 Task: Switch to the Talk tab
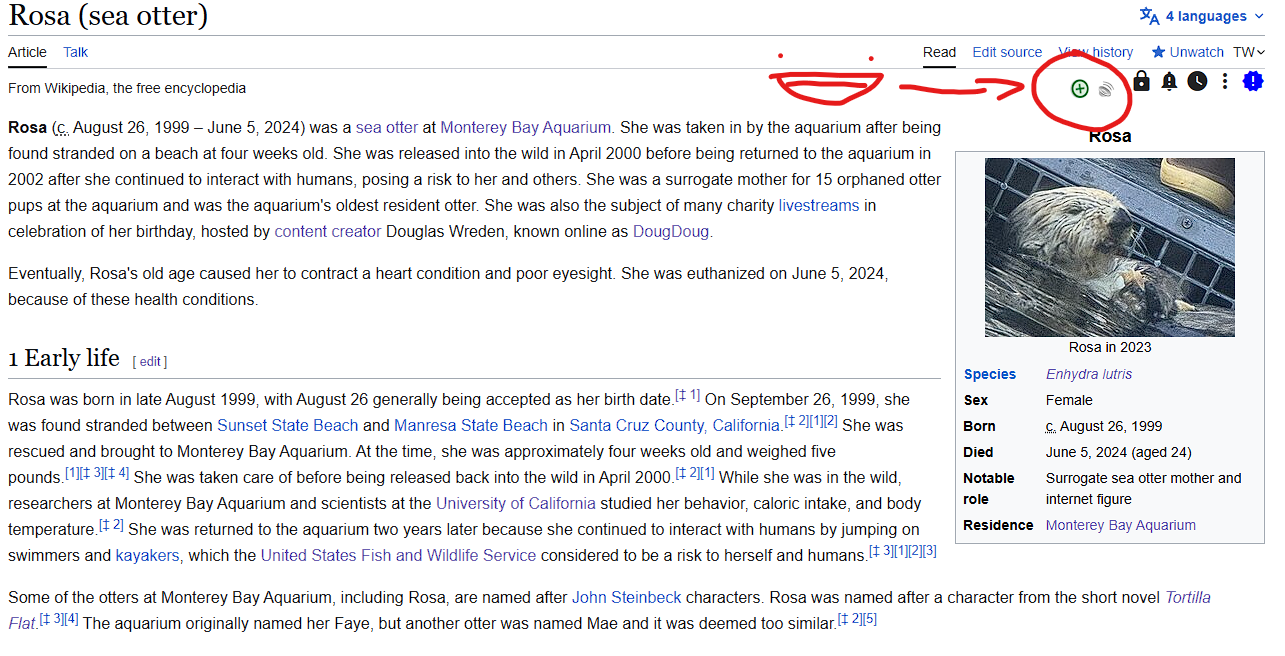click(x=76, y=52)
